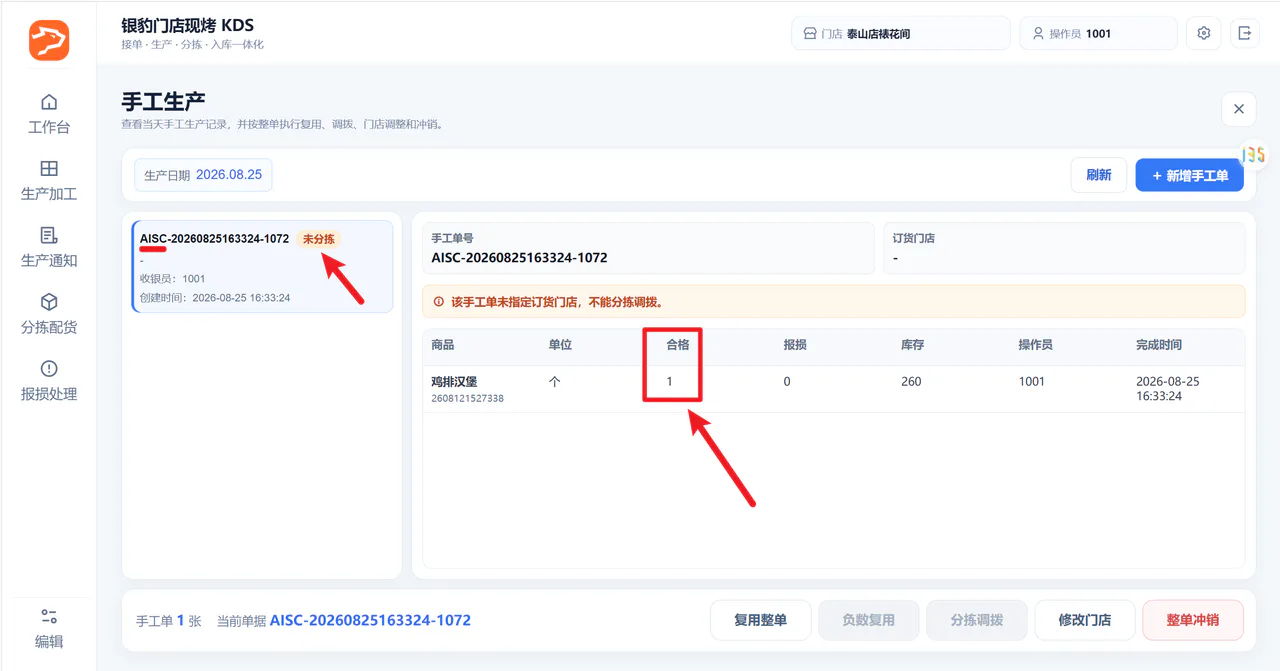Click 收银员：1001 in the order card
This screenshot has height=671, width=1280.
[x=173, y=279]
